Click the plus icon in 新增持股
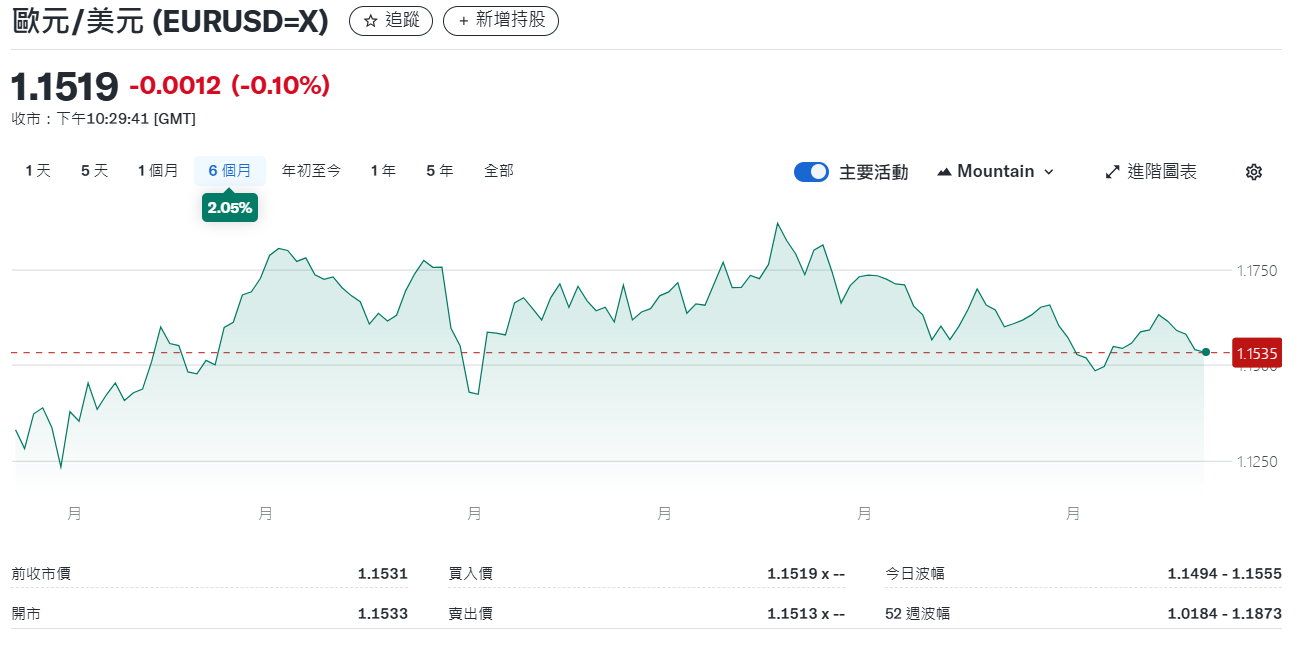Viewport: 1306px width, 659px height. (463, 21)
